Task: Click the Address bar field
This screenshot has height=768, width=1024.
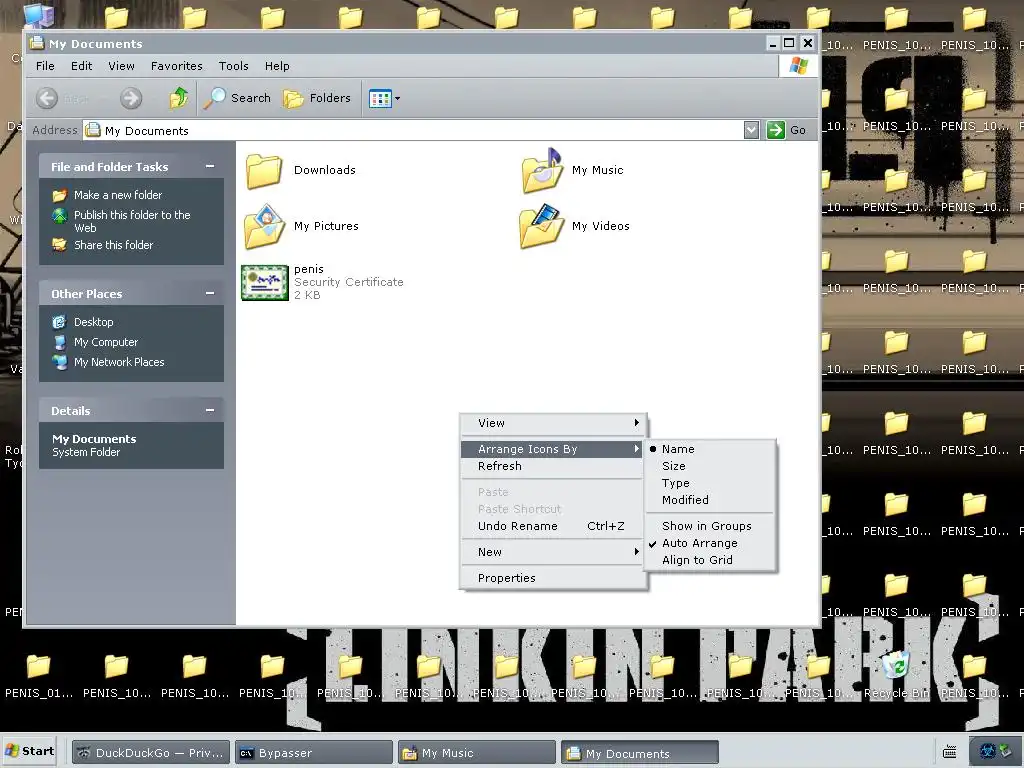Action: tap(413, 130)
